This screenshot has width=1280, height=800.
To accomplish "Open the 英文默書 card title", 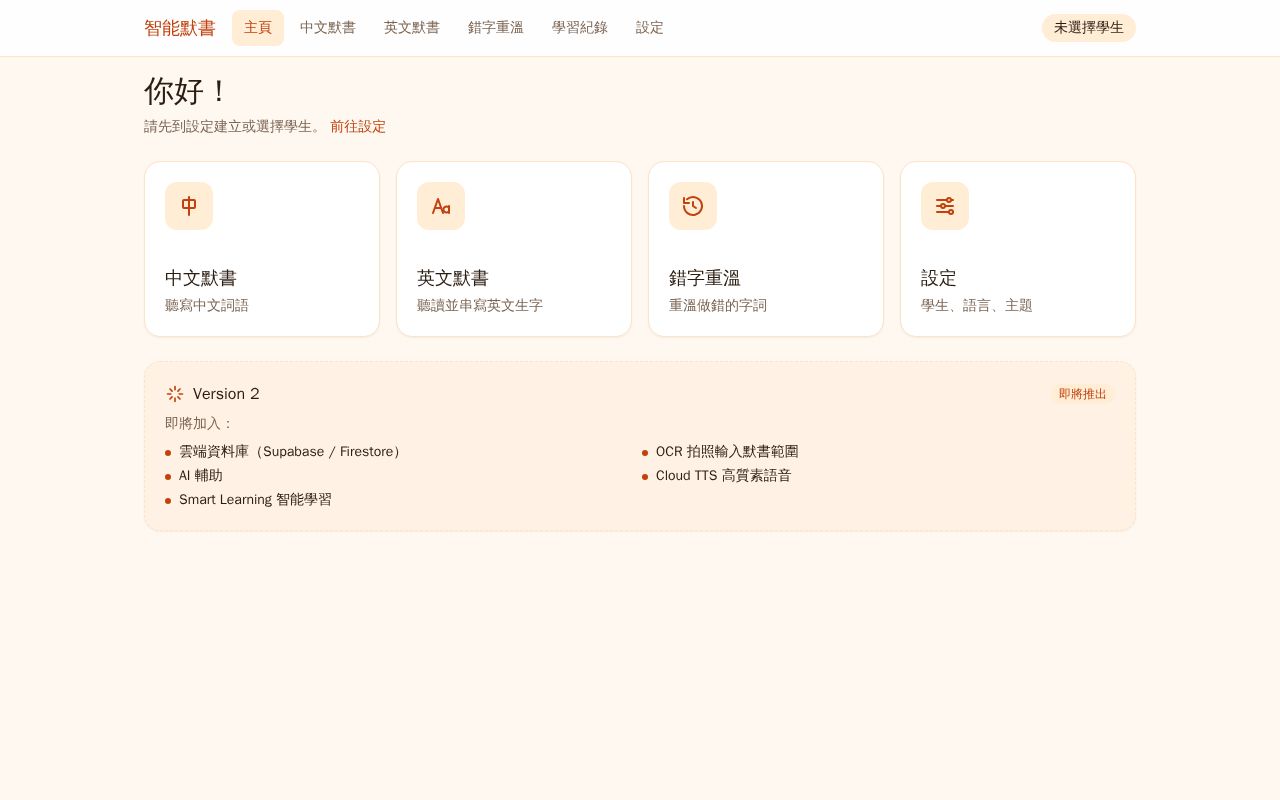I will [x=453, y=278].
